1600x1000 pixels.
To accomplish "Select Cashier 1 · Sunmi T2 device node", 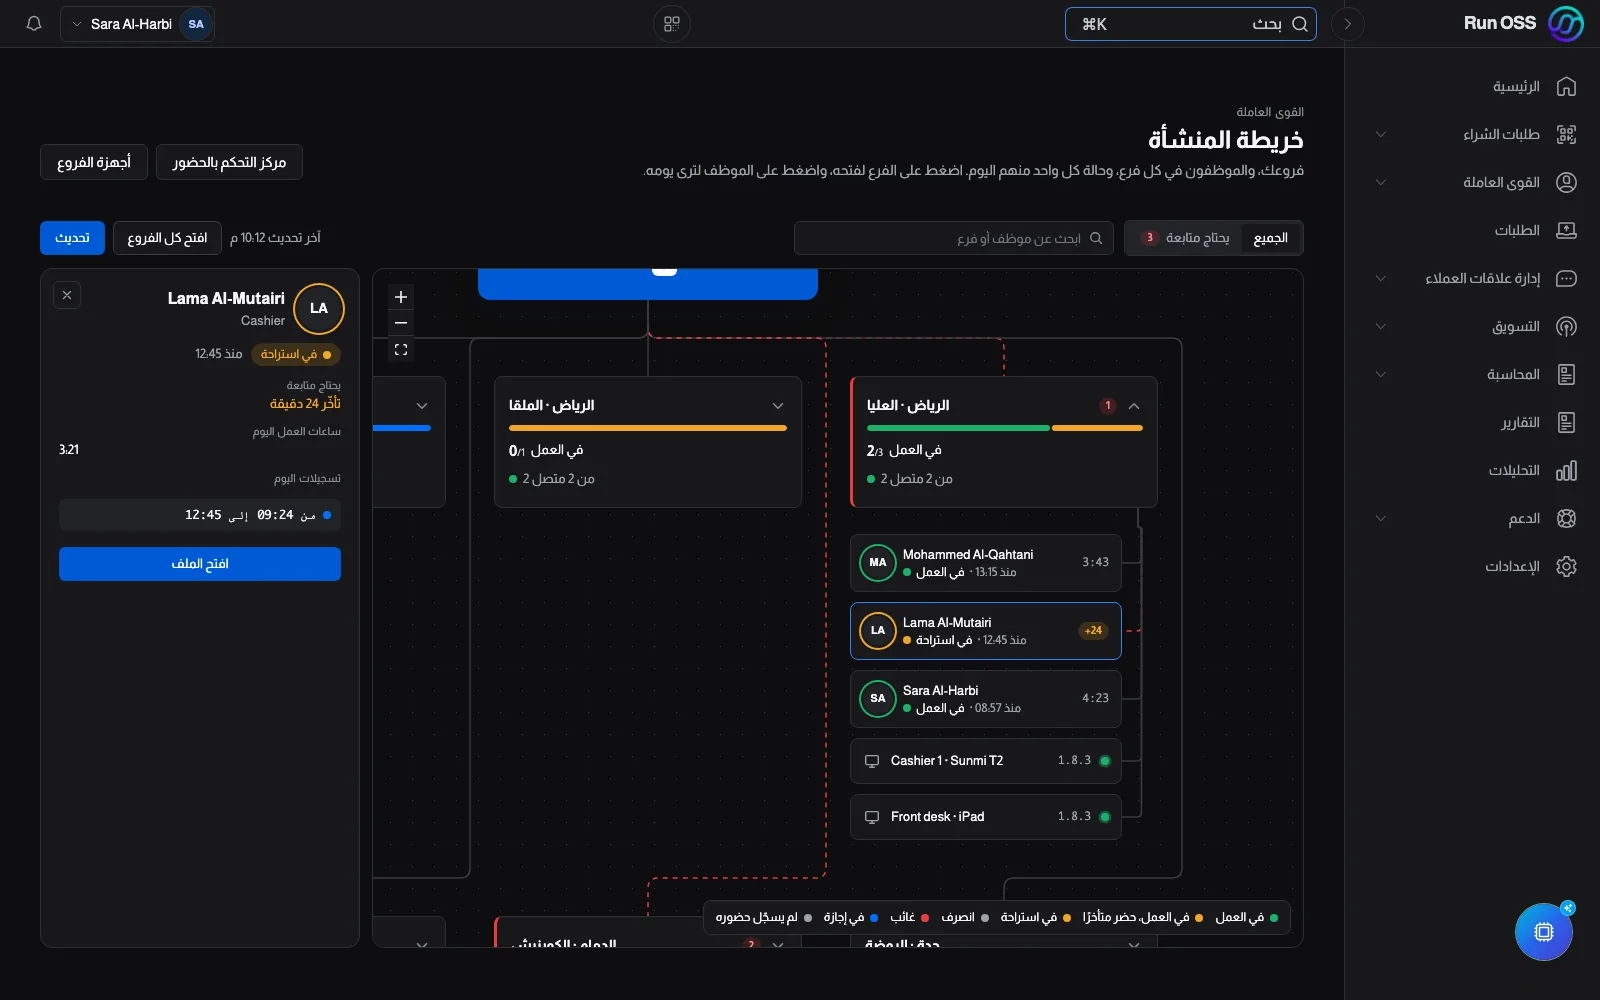I will [x=986, y=761].
